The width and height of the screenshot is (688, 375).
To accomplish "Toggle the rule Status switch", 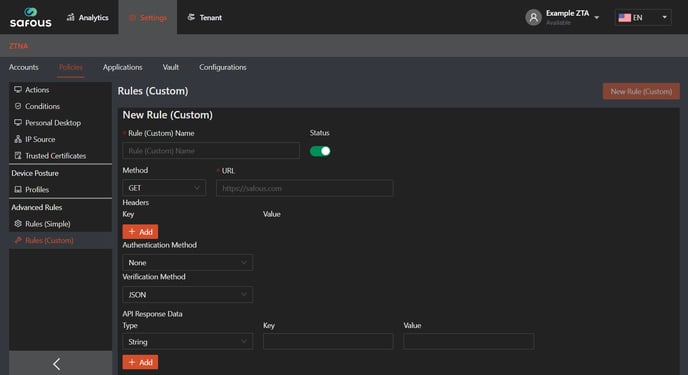I will point(320,151).
